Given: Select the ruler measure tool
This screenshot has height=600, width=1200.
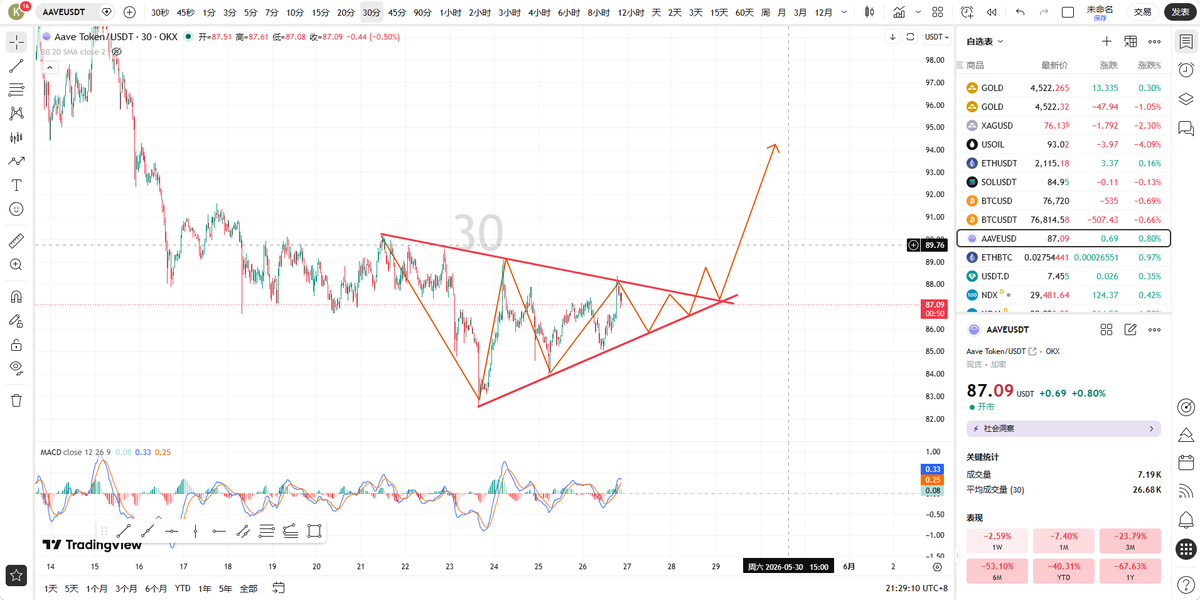Looking at the screenshot, I should click(16, 241).
